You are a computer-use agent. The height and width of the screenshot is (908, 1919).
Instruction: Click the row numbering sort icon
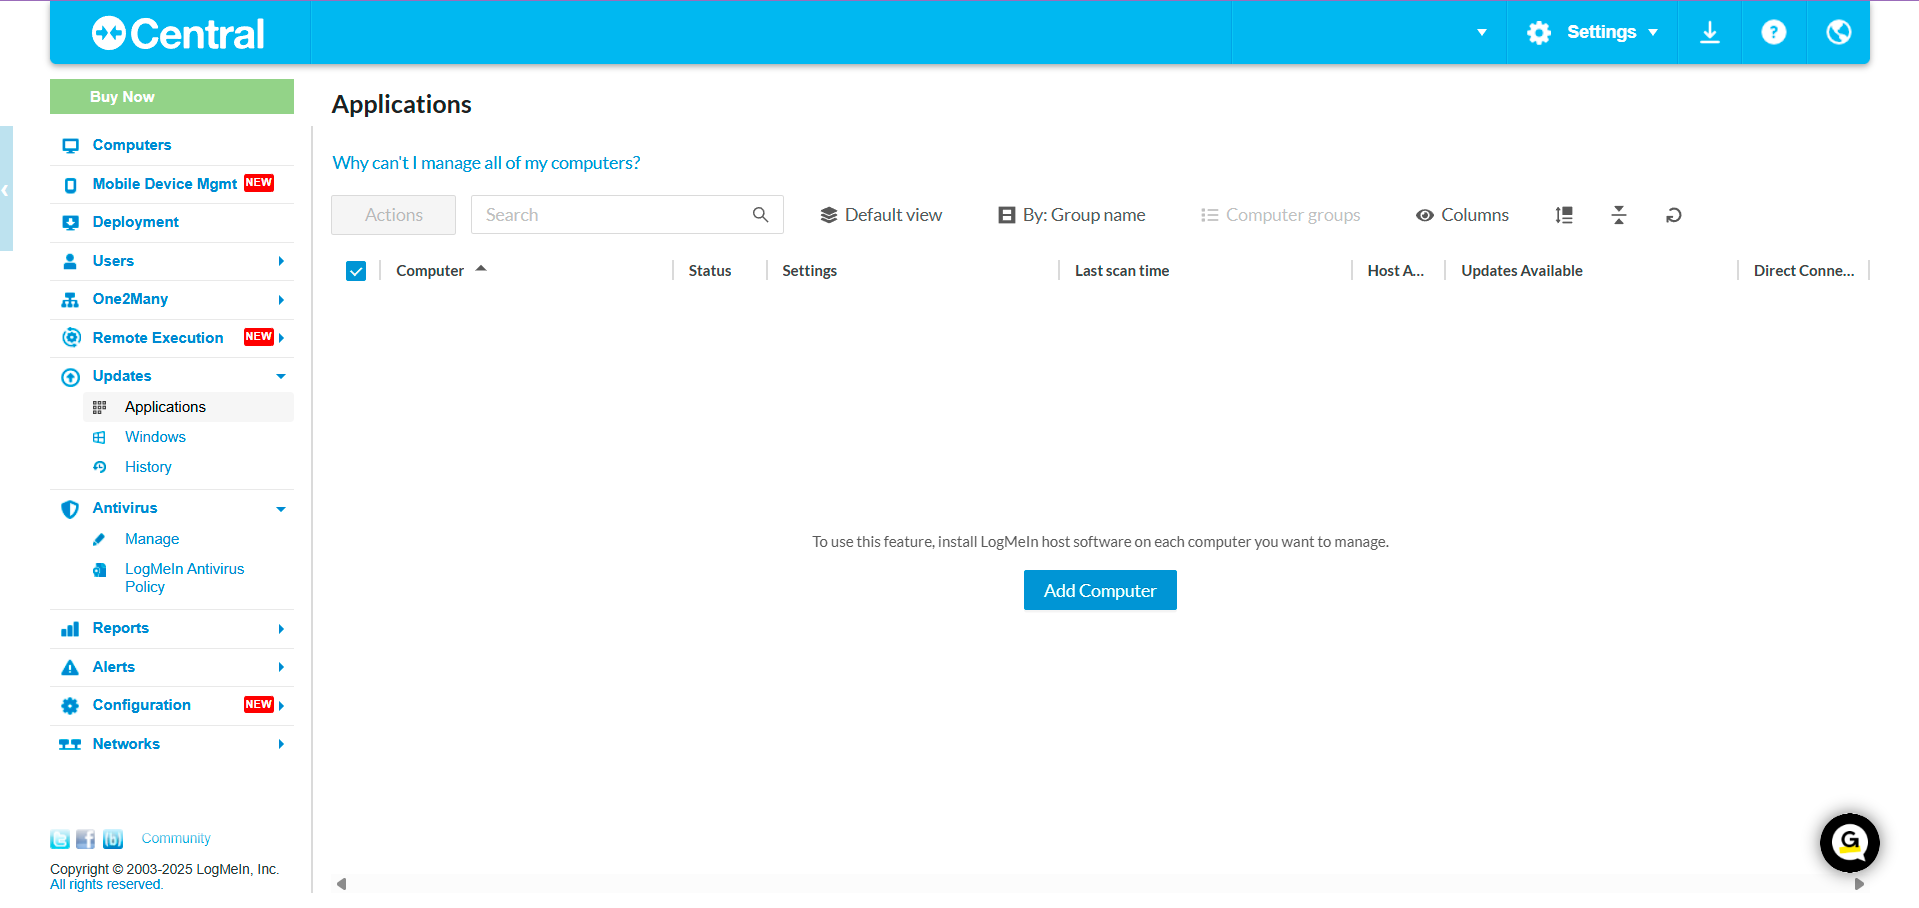click(x=1564, y=215)
